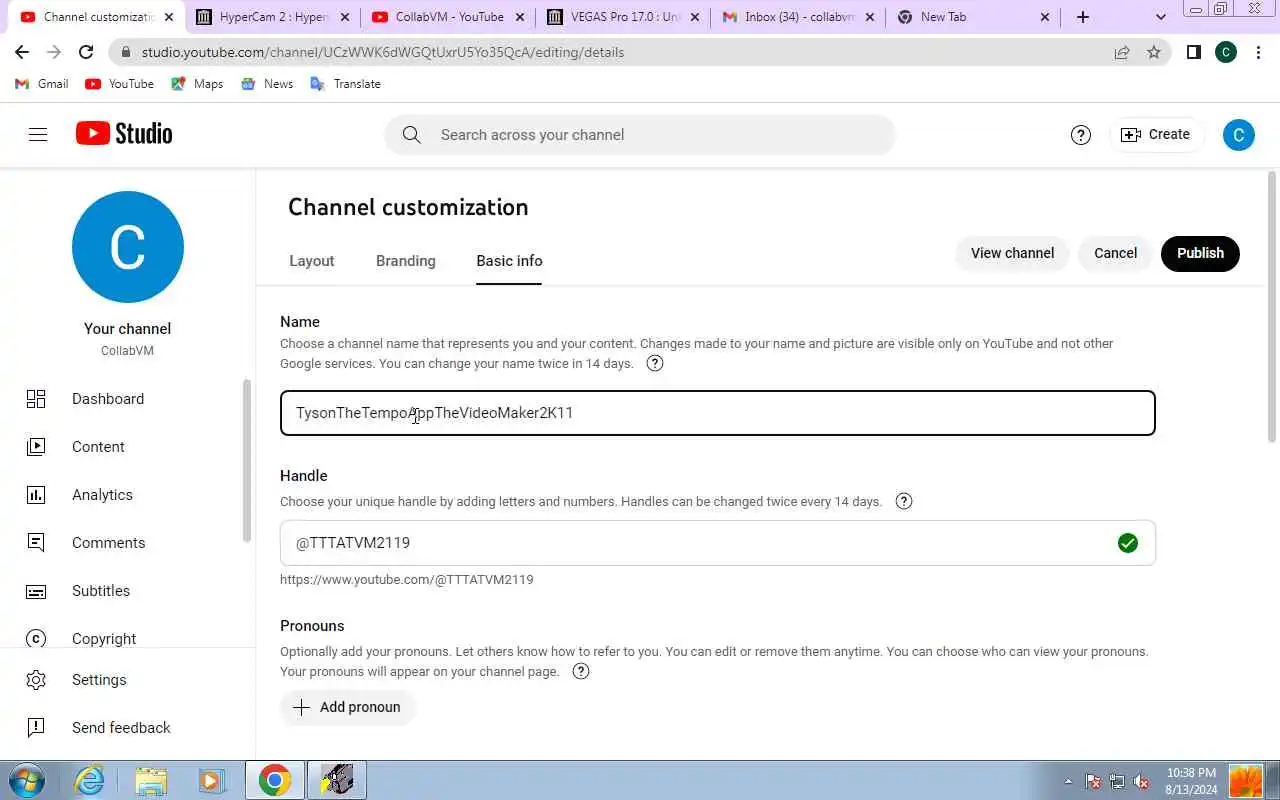Click Send feedback in the sidebar
Image resolution: width=1280 pixels, height=800 pixels.
(120, 728)
